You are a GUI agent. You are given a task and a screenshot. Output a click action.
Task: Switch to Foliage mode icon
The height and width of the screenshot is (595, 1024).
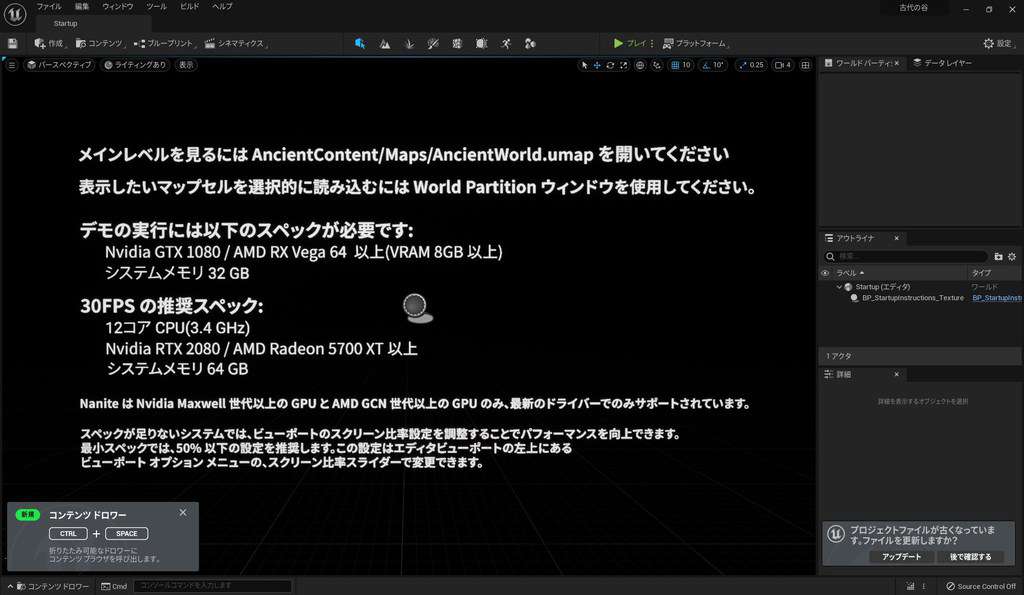(x=409, y=43)
